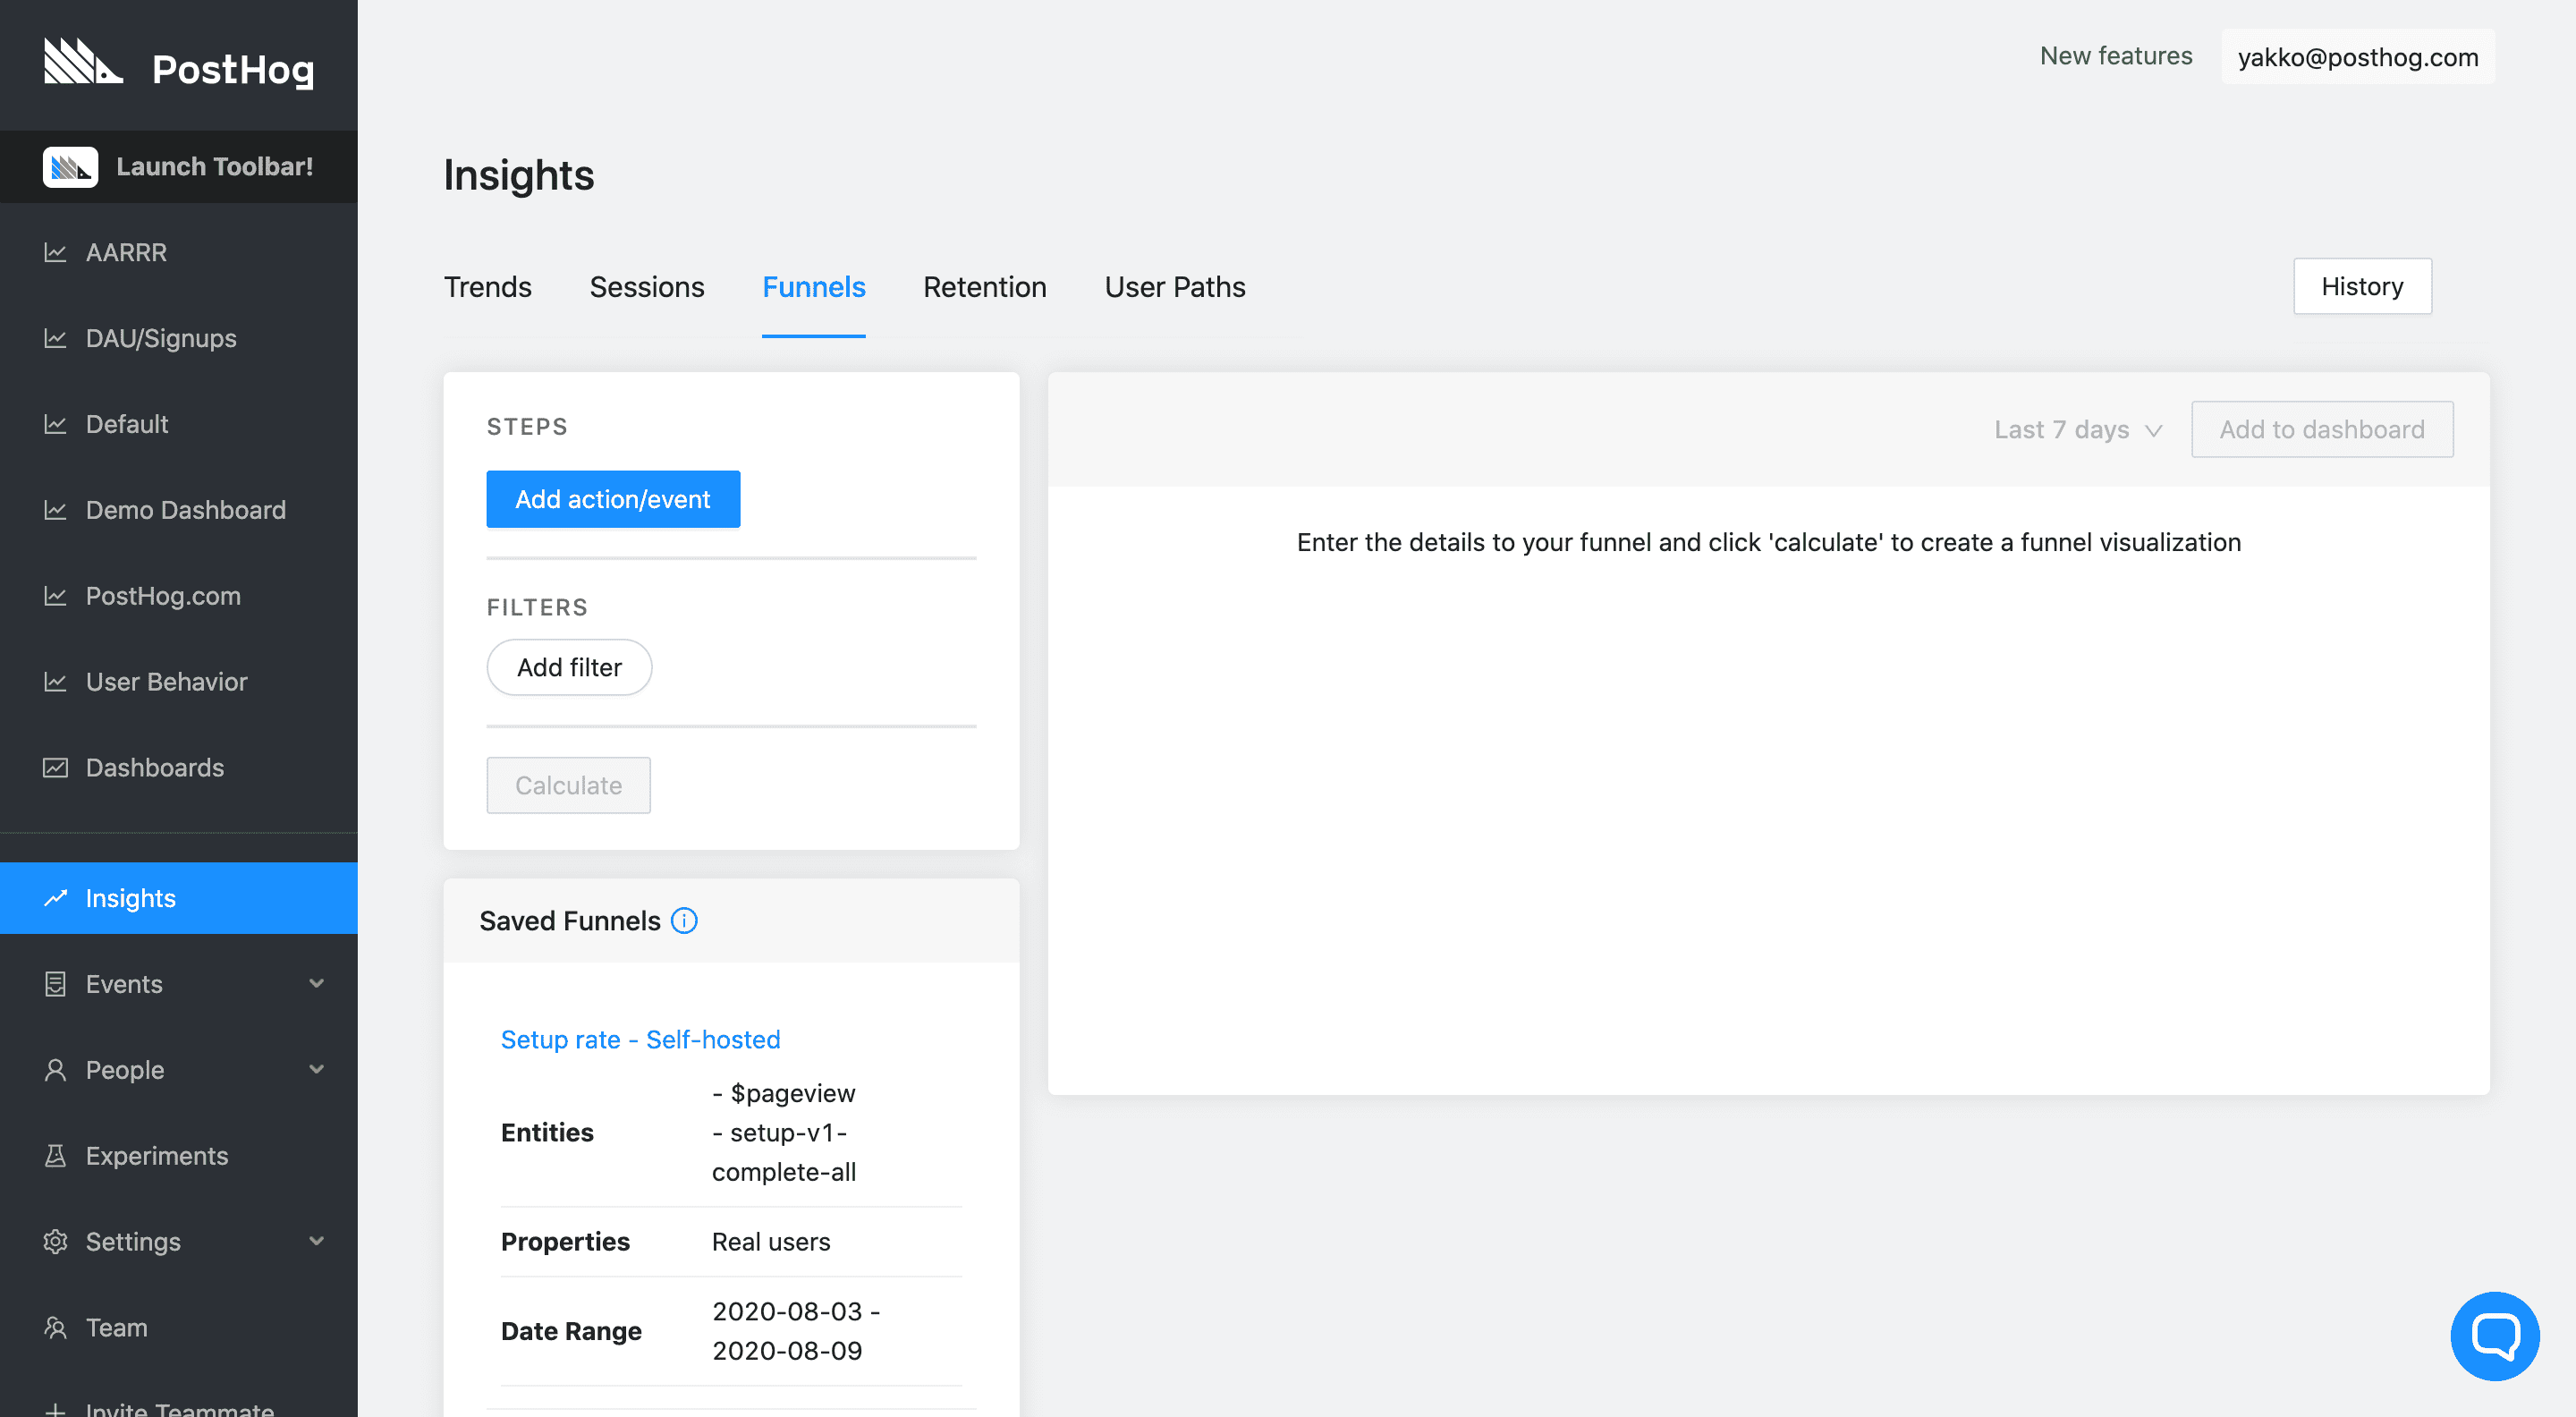Click the AARRR chart icon
This screenshot has width=2576, height=1417.
pos(55,252)
